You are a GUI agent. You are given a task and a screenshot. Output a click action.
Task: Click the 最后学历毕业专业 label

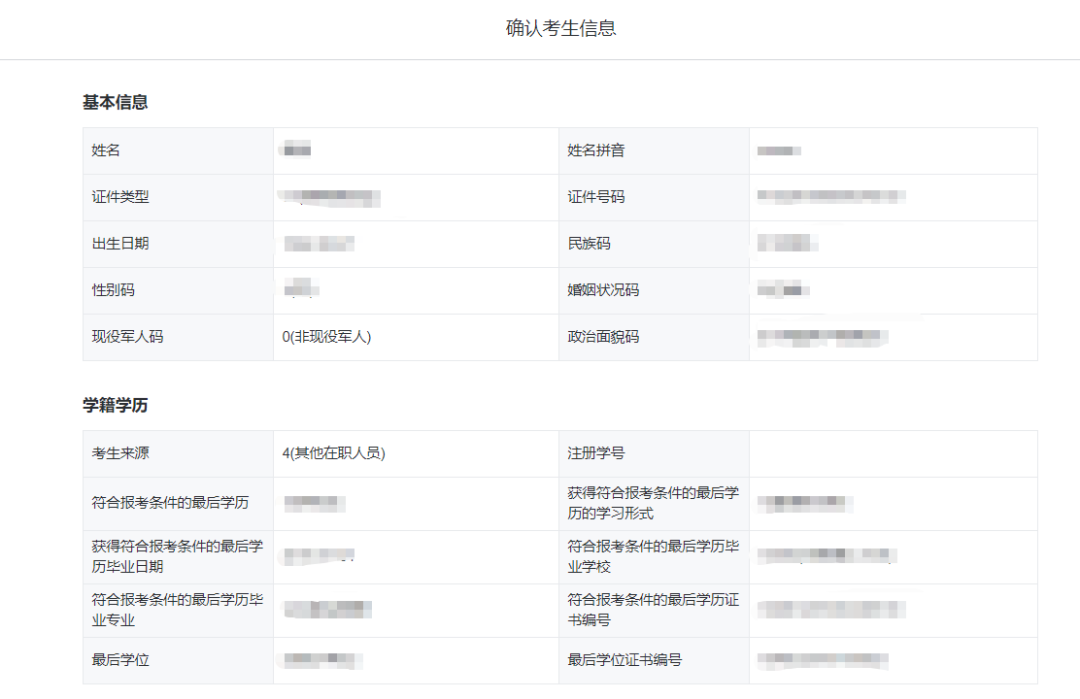pos(177,609)
